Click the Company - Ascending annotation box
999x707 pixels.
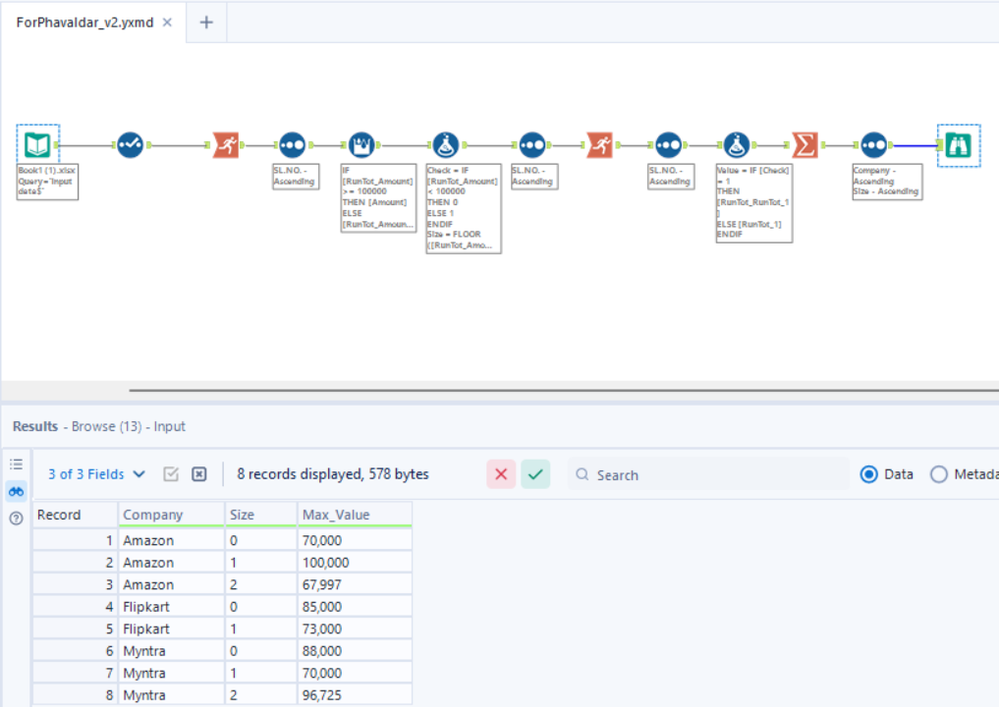pos(887,182)
